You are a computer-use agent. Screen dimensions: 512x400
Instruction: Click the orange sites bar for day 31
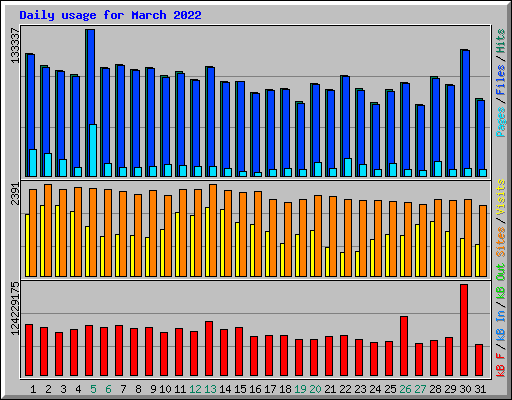tap(483, 241)
